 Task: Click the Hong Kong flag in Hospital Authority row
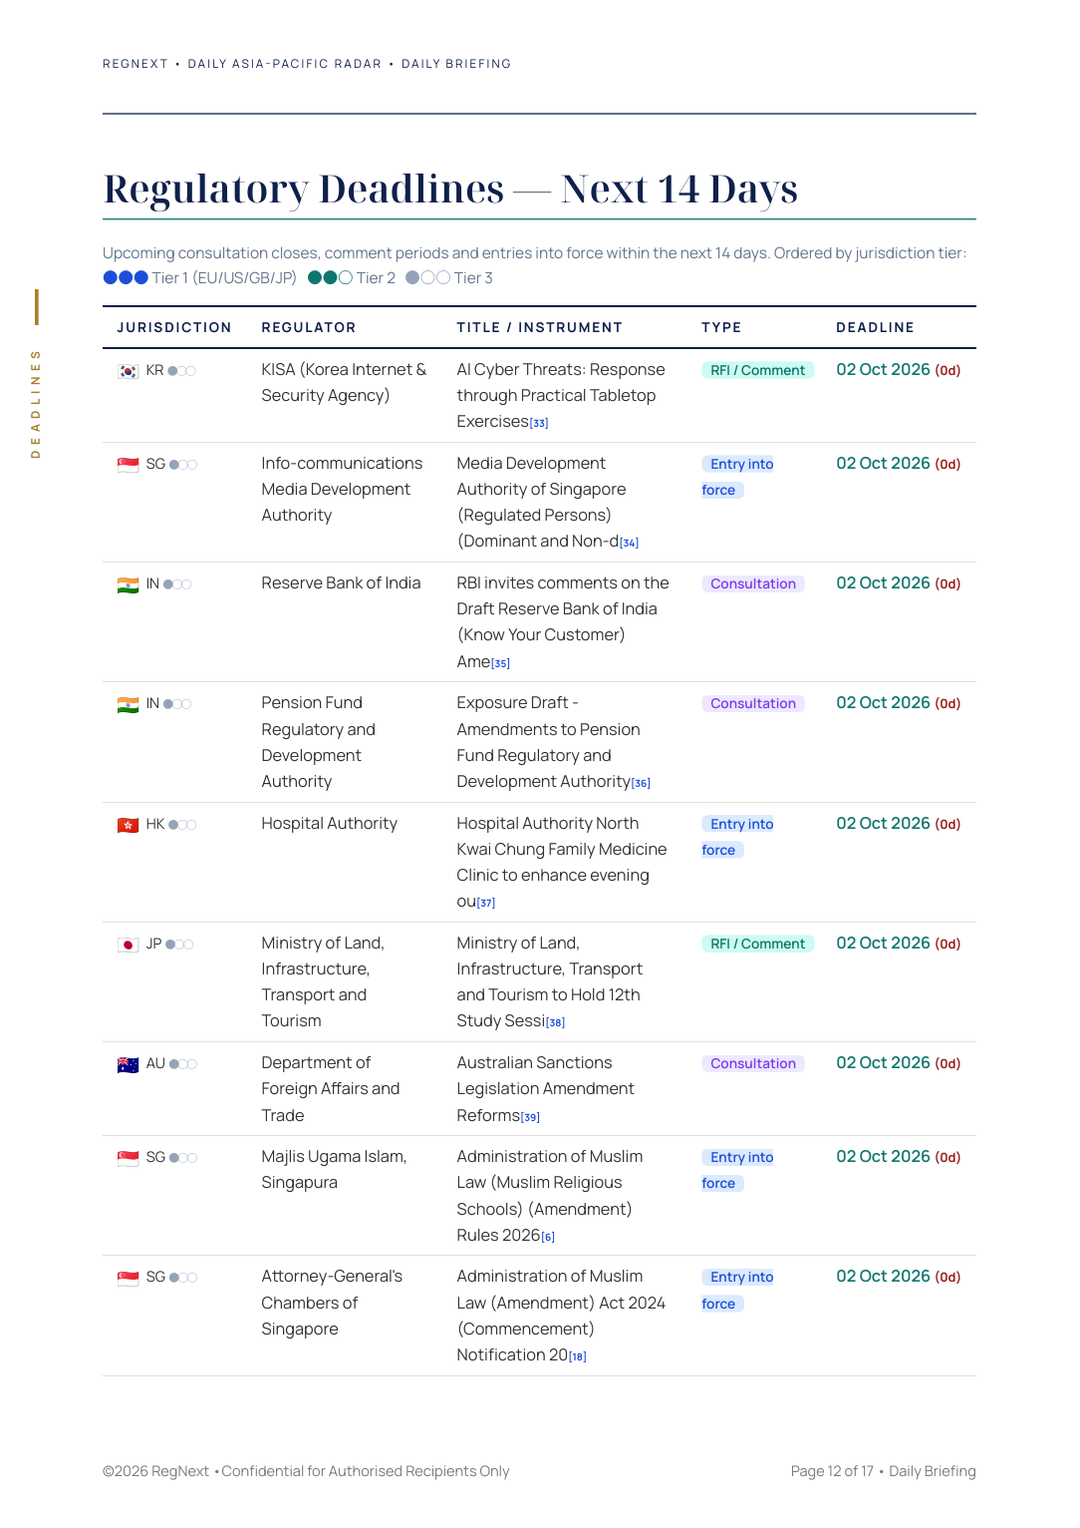tap(128, 825)
